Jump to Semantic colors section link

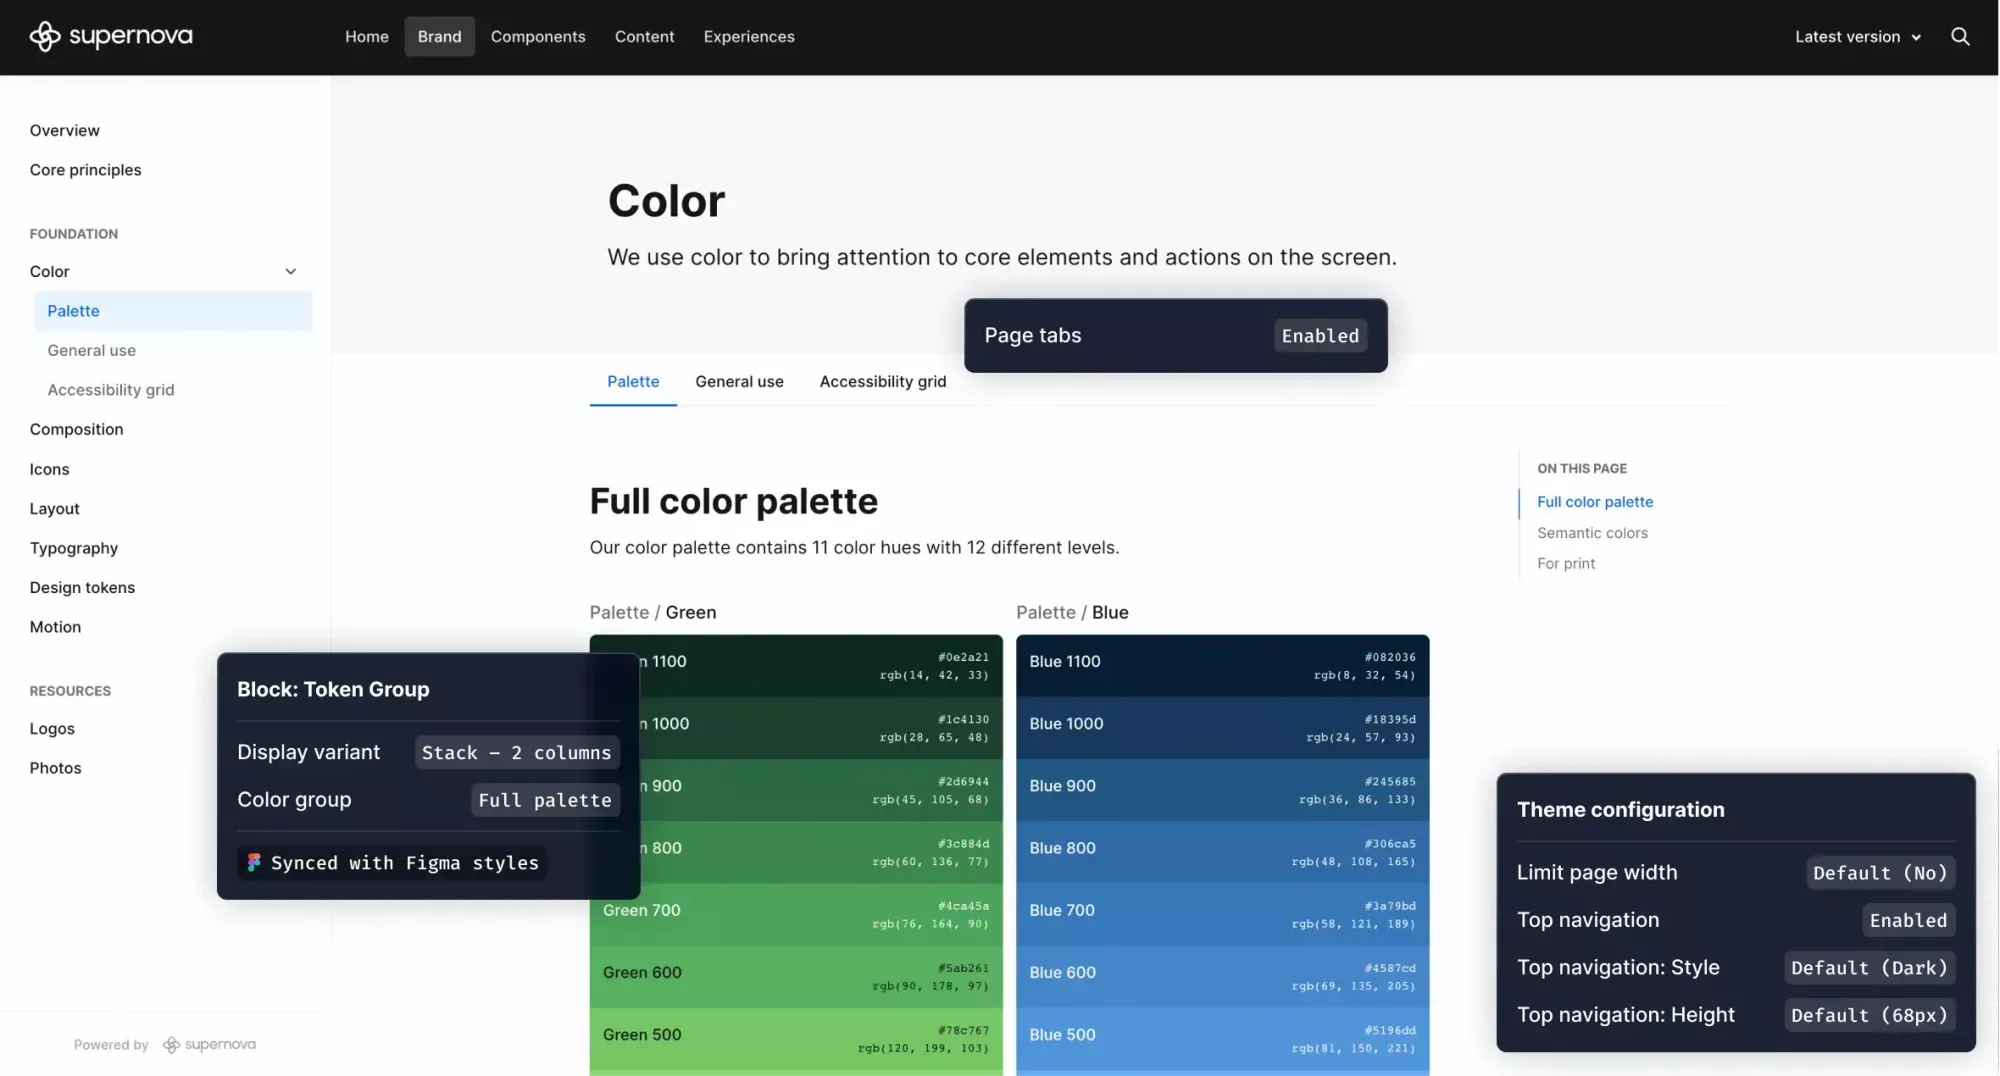point(1592,533)
